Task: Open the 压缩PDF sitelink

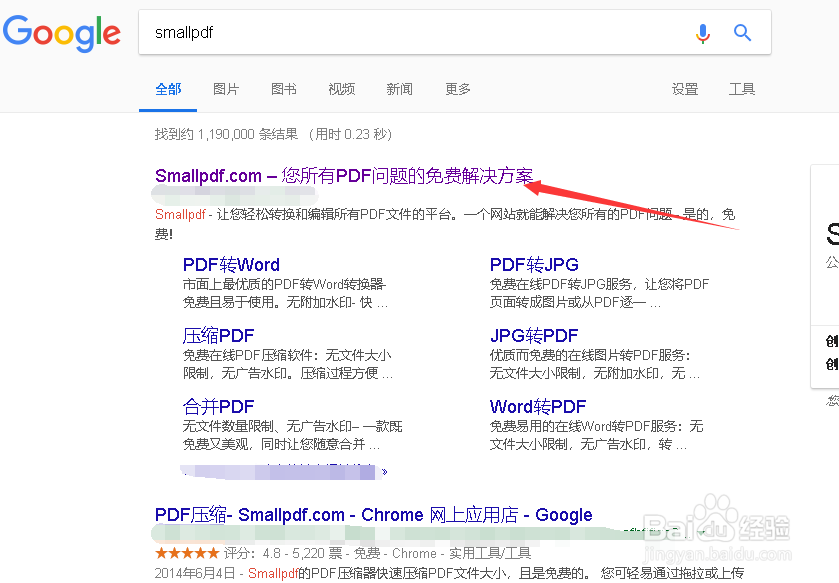Action: 218,335
